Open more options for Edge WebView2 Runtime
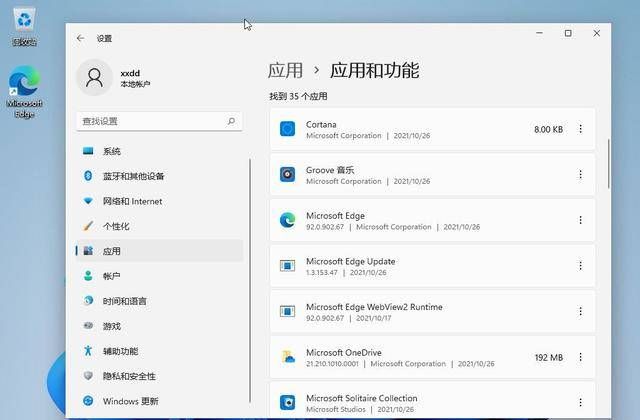This screenshot has height=420, width=640. pyautogui.click(x=580, y=312)
